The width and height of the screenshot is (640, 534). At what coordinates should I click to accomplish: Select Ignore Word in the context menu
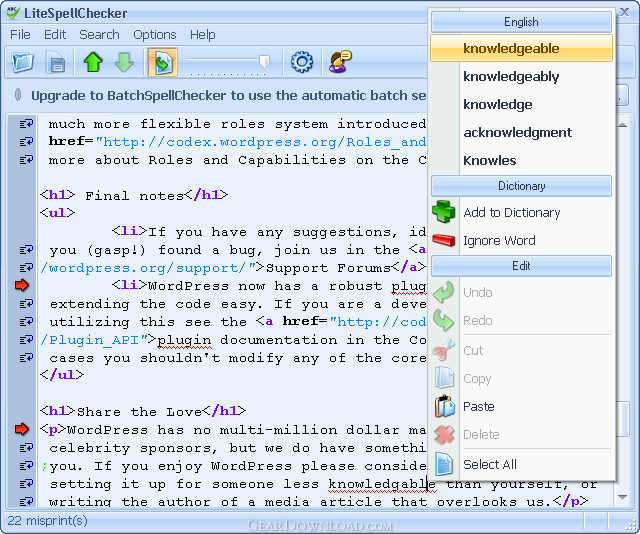click(x=499, y=240)
